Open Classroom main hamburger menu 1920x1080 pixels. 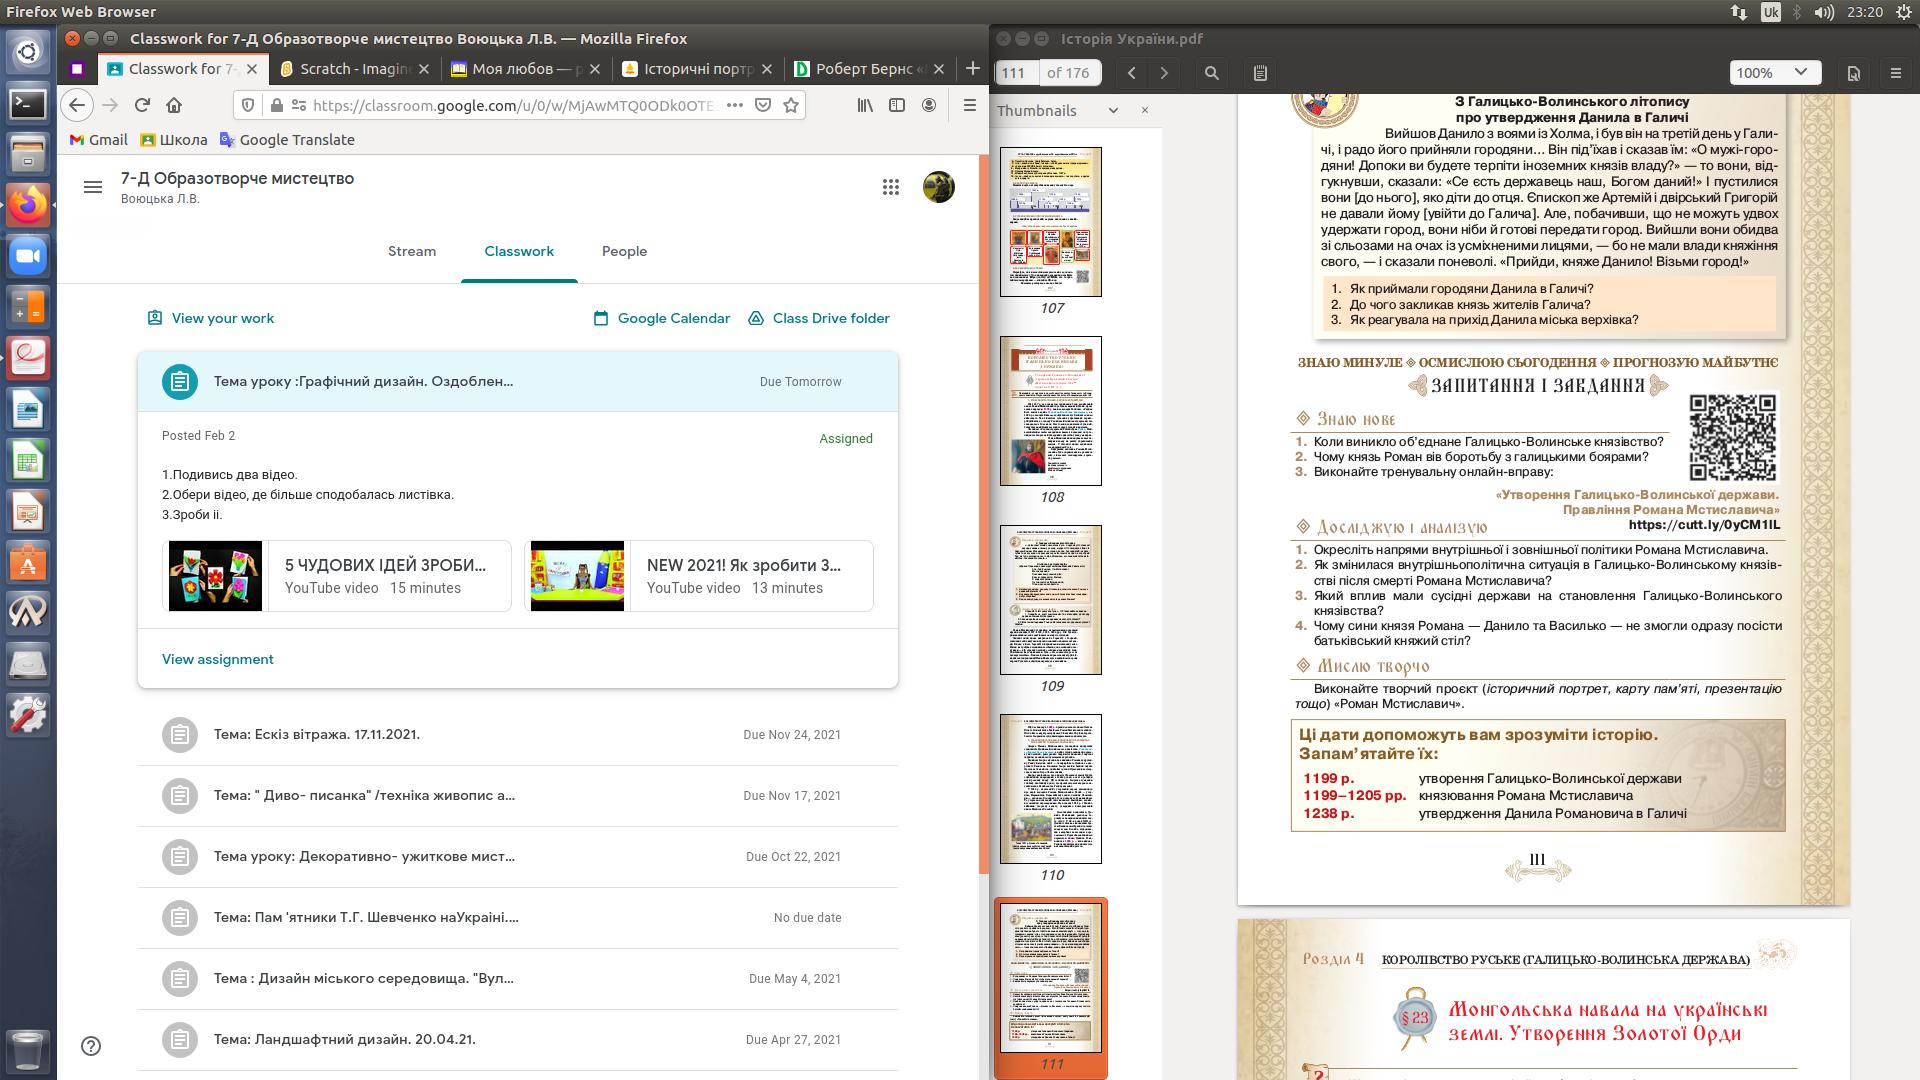pyautogui.click(x=93, y=187)
